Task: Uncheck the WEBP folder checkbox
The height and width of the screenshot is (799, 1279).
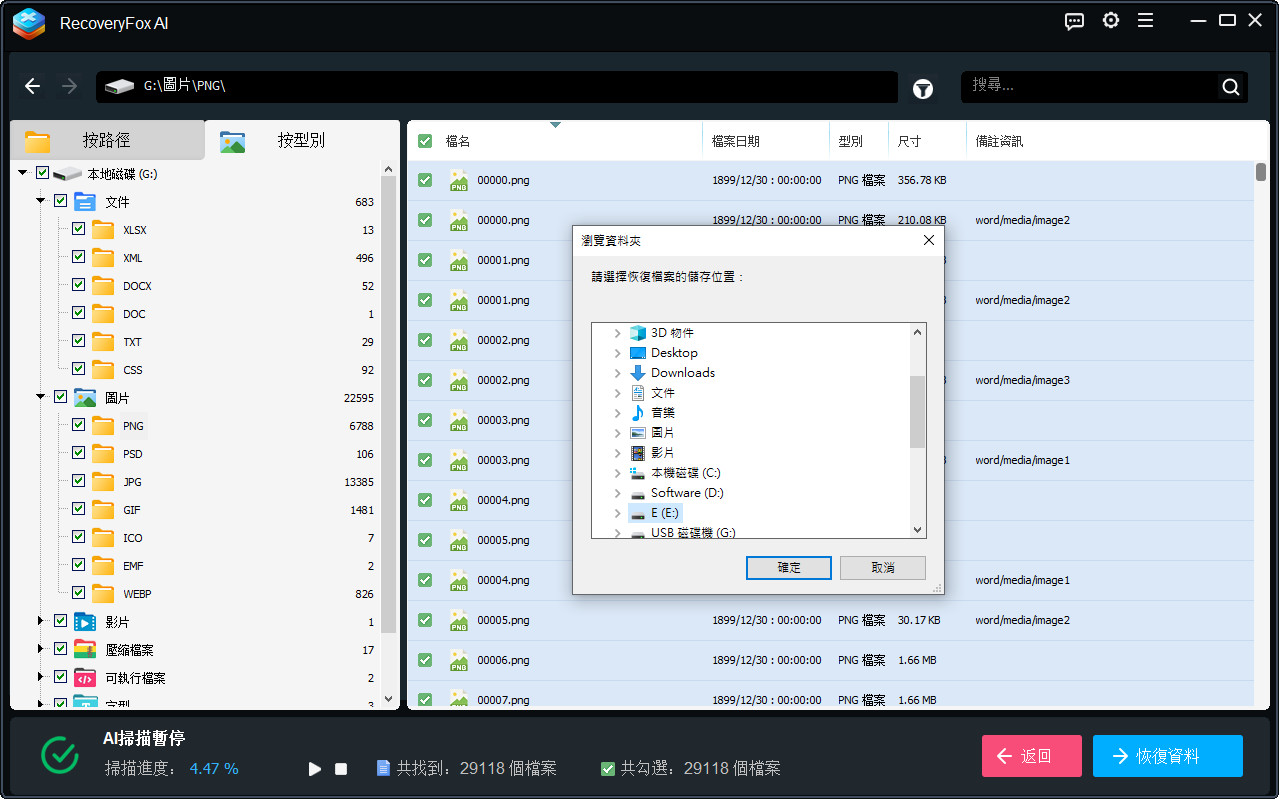Action: [x=78, y=594]
